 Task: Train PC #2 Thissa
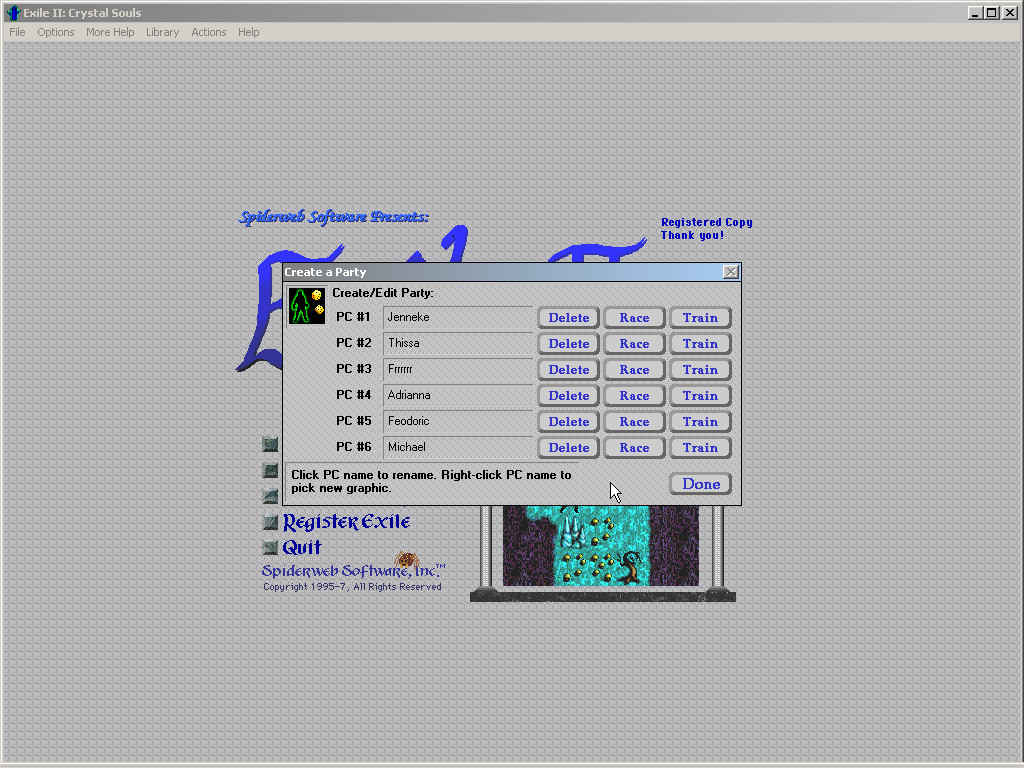(700, 344)
